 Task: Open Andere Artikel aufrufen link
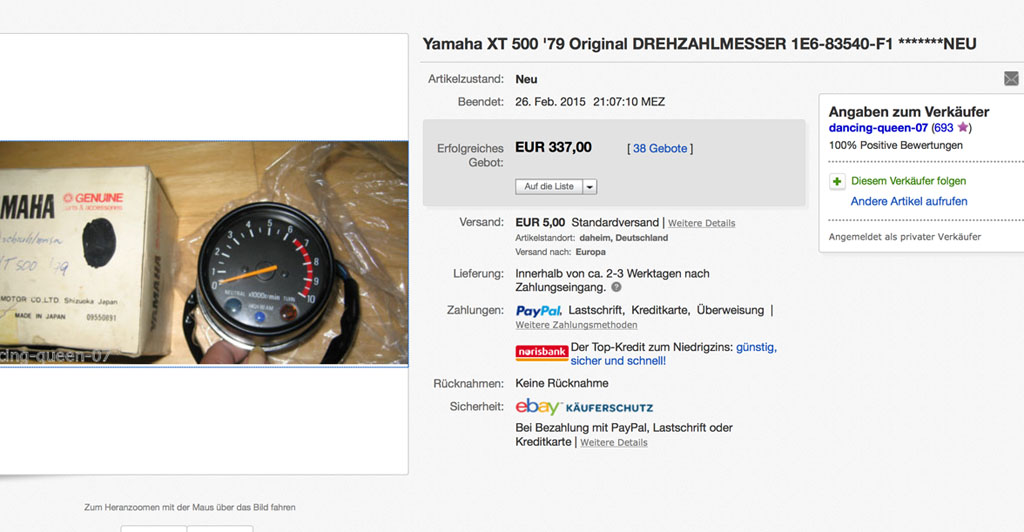click(x=908, y=202)
